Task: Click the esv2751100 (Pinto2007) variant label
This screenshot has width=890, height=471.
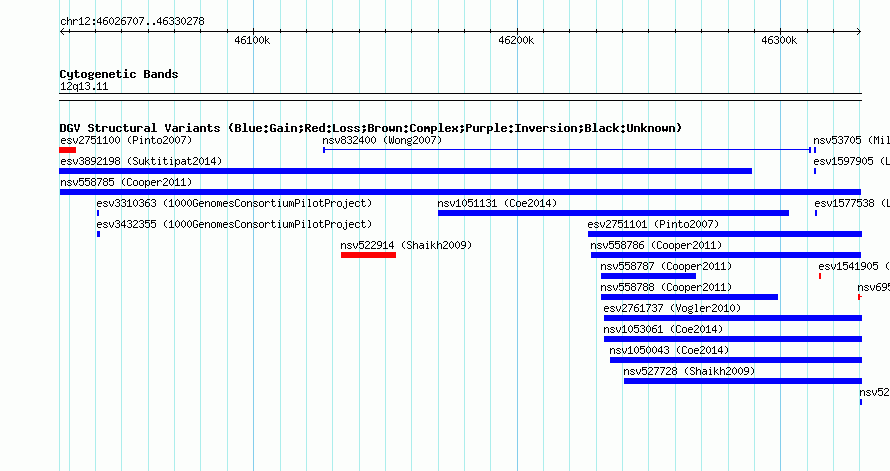Action: [x=126, y=140]
